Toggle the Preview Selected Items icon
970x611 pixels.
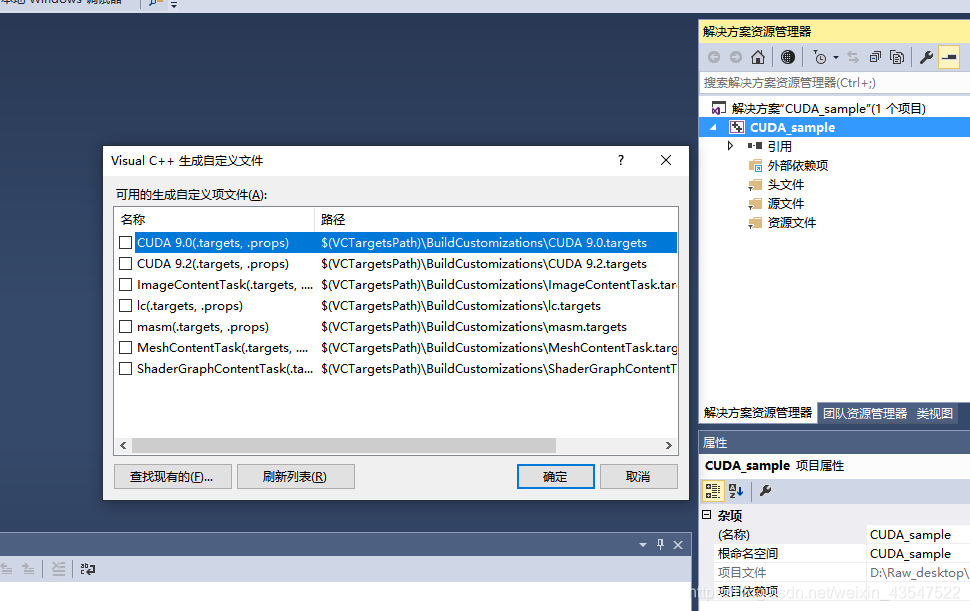coord(951,57)
